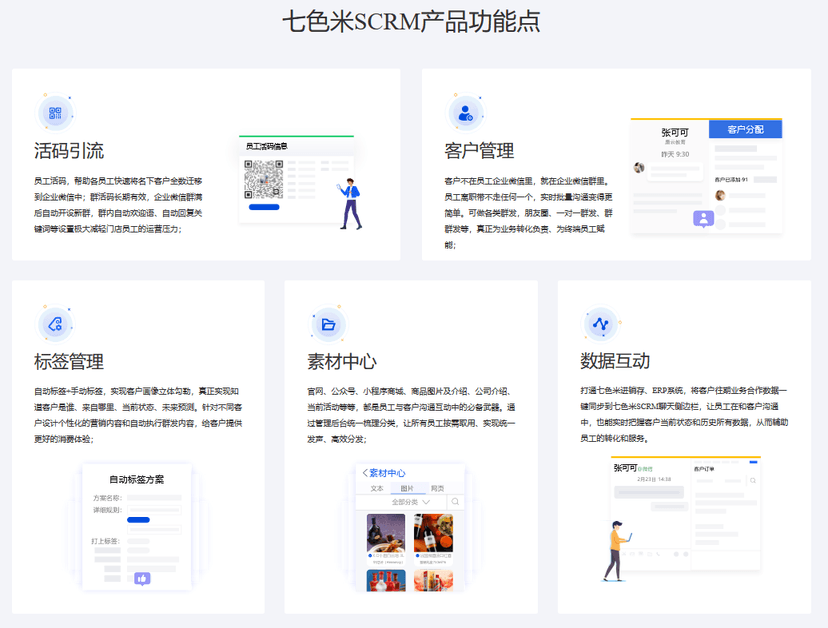Click the walking man with laptop illustration
Viewport: 828px width, 628px height.
click(x=617, y=551)
